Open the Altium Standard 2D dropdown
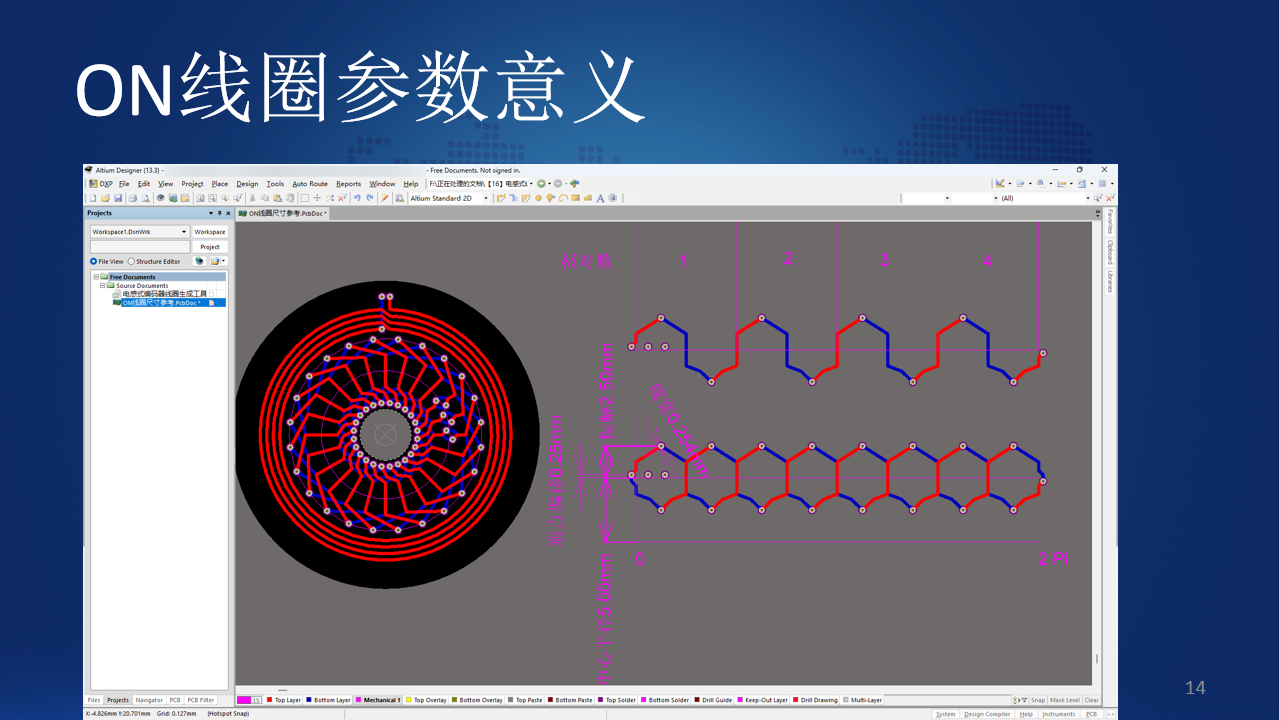1279x720 pixels. (x=486, y=198)
